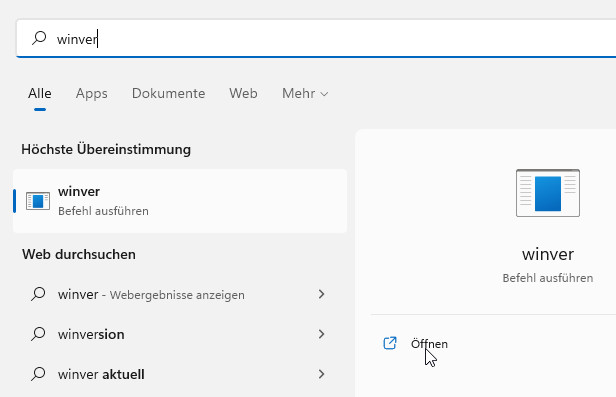Switch to the Apps tab

tap(92, 93)
